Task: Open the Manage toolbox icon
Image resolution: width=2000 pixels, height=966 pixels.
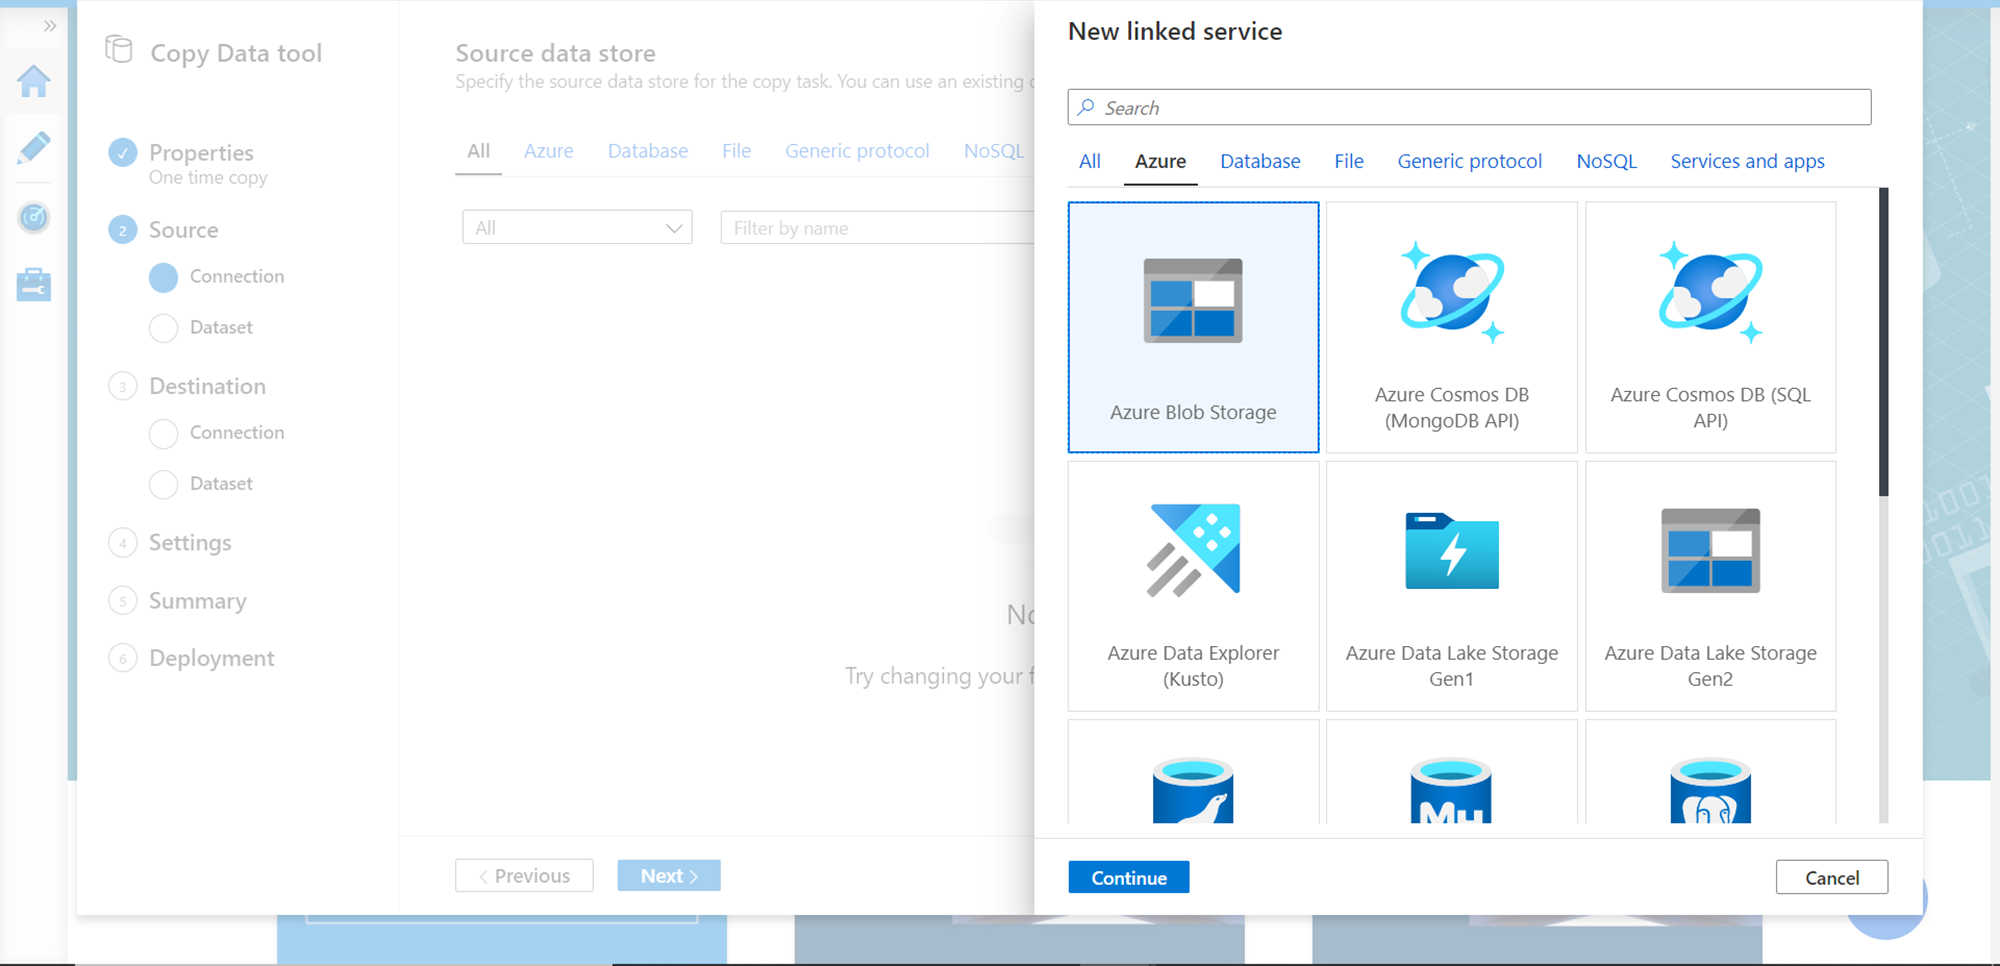Action: pos(34,285)
